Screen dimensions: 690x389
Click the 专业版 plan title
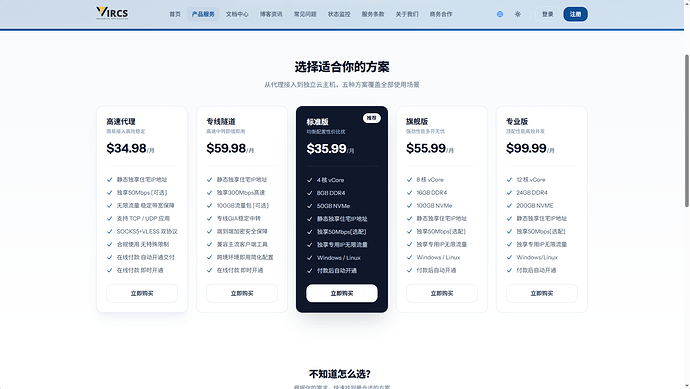(517, 121)
